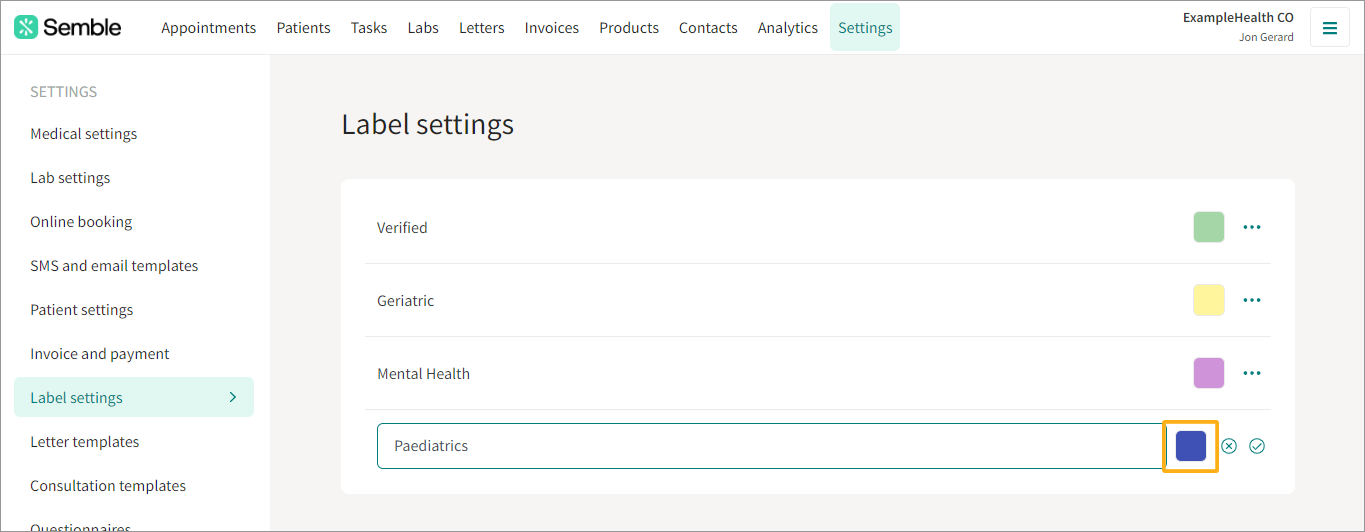
Task: Click the purple Mental Health color swatch
Action: (x=1208, y=373)
